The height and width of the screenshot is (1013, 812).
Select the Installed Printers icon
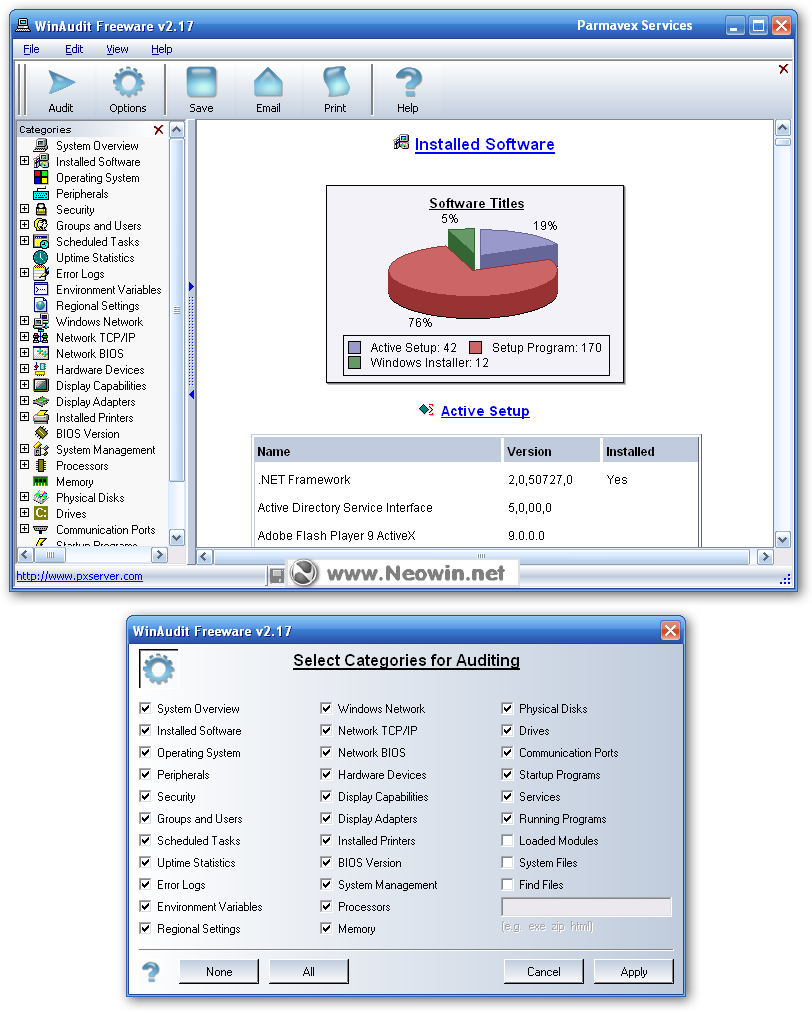click(41, 417)
